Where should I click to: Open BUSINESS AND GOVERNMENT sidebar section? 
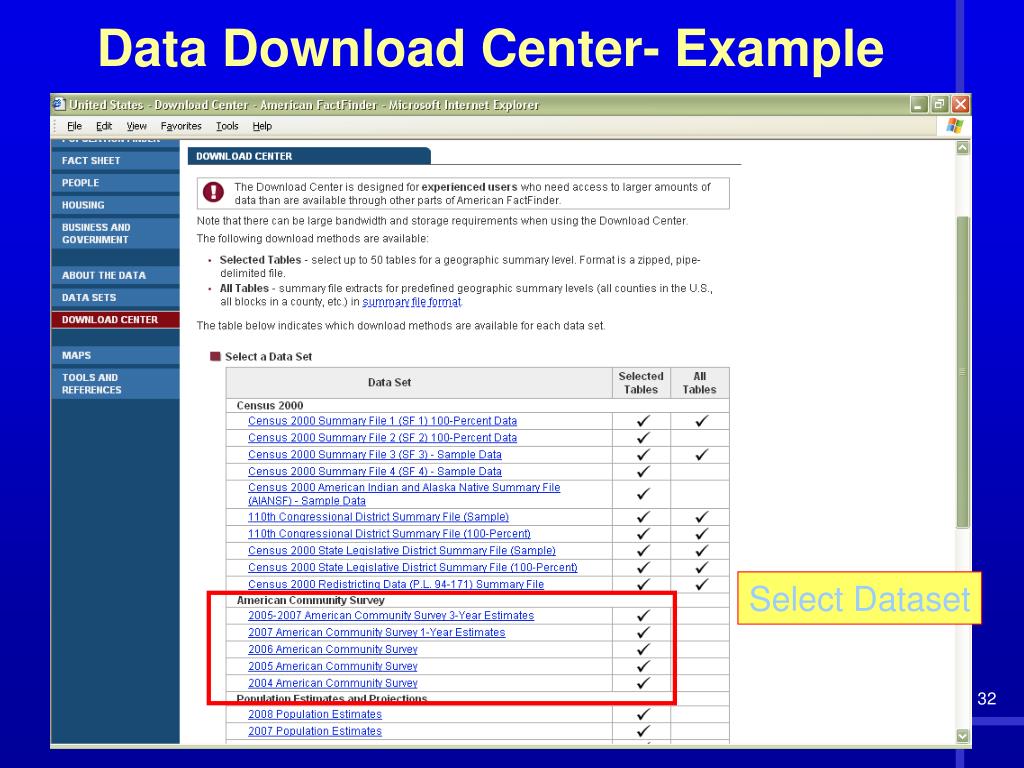(115, 233)
